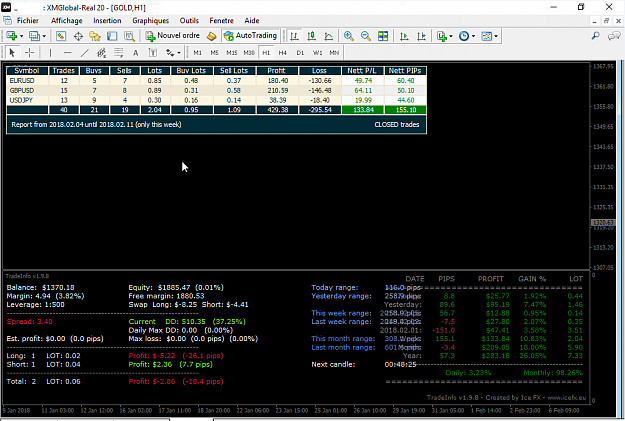The height and width of the screenshot is (421, 625).
Task: Zoom in on the chart
Action: click(349, 36)
